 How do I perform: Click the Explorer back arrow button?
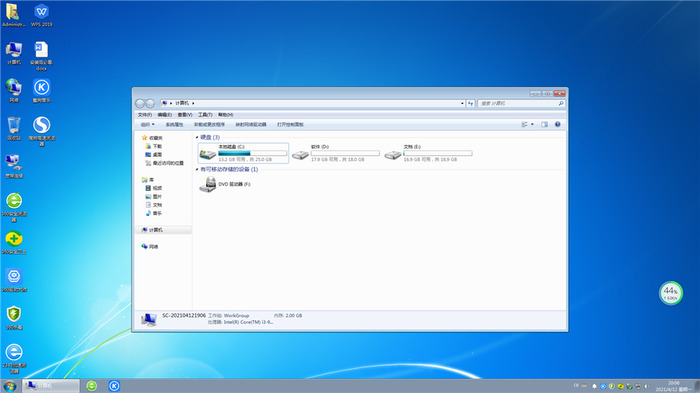pos(140,103)
